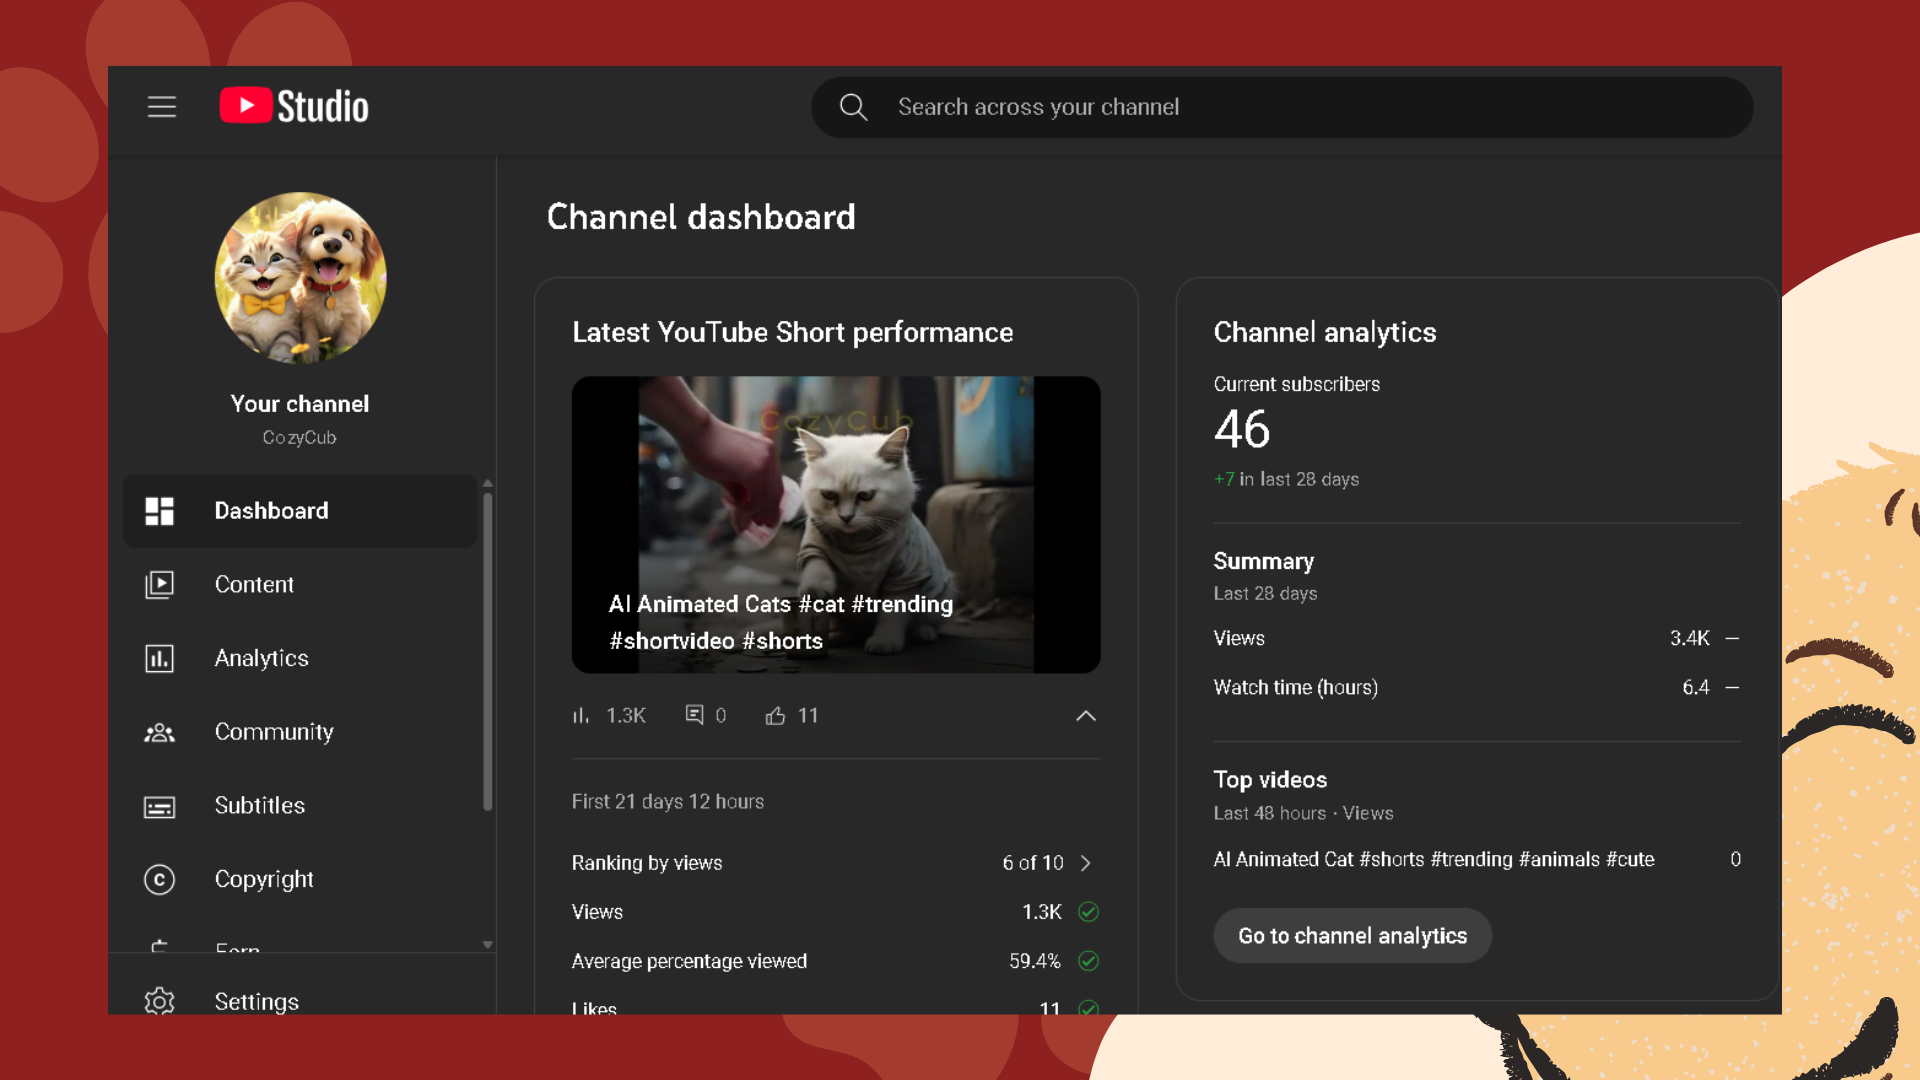This screenshot has width=1920, height=1080.
Task: Click the Your channel label
Action: 300,404
